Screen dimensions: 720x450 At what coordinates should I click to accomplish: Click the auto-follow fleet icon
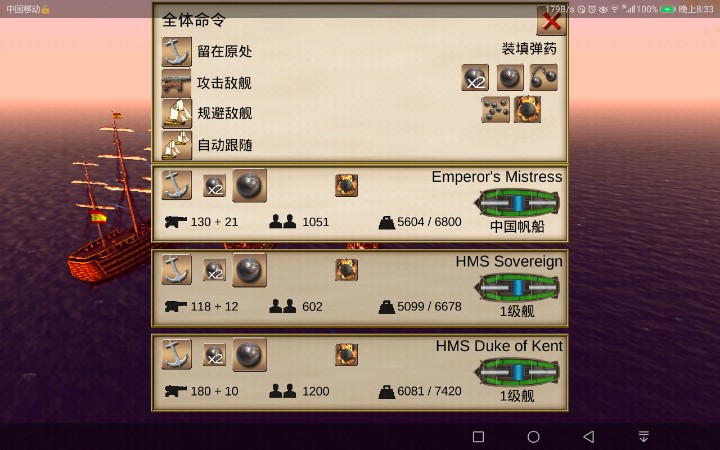(x=176, y=145)
